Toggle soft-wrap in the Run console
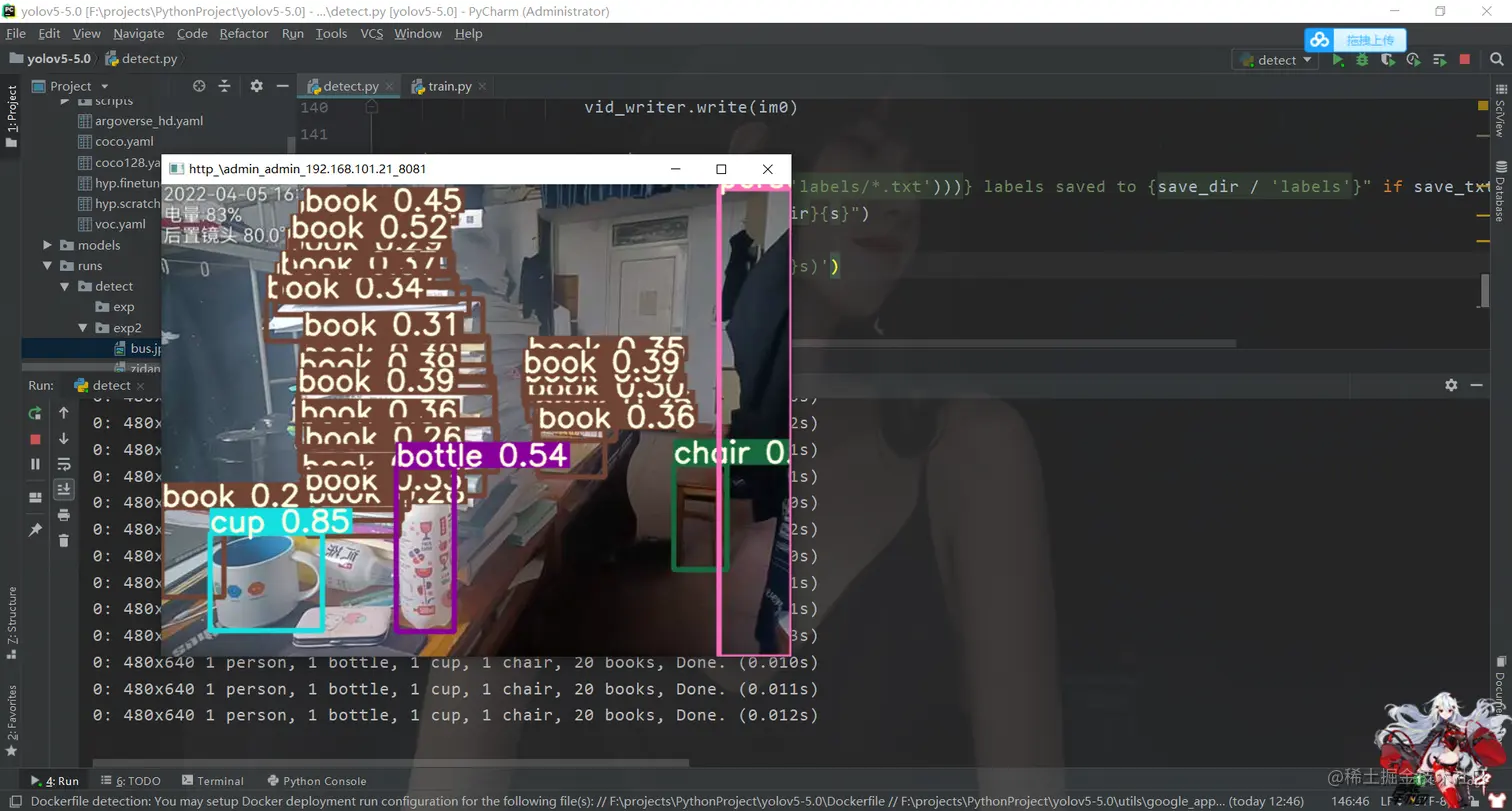Viewport: 1512px width, 811px height. point(64,464)
